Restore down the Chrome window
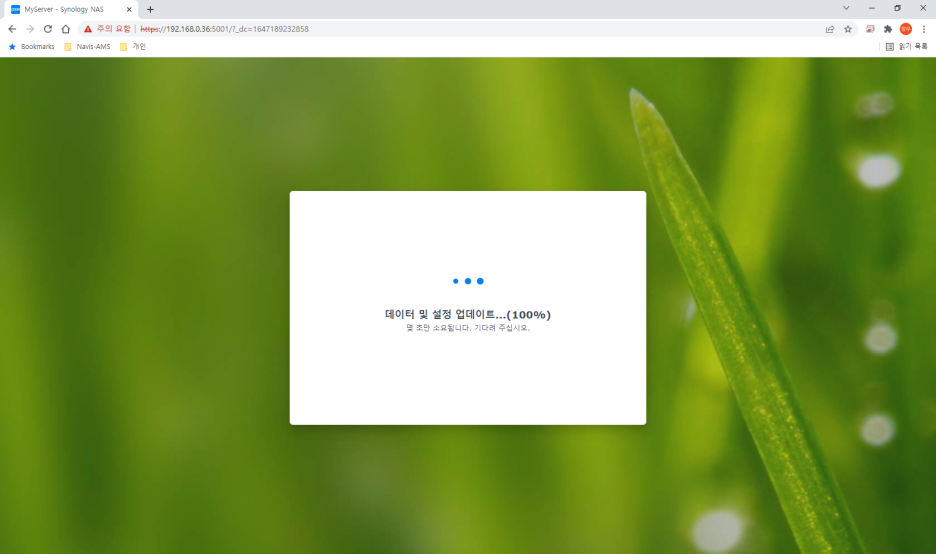The image size is (936, 554). pos(897,8)
